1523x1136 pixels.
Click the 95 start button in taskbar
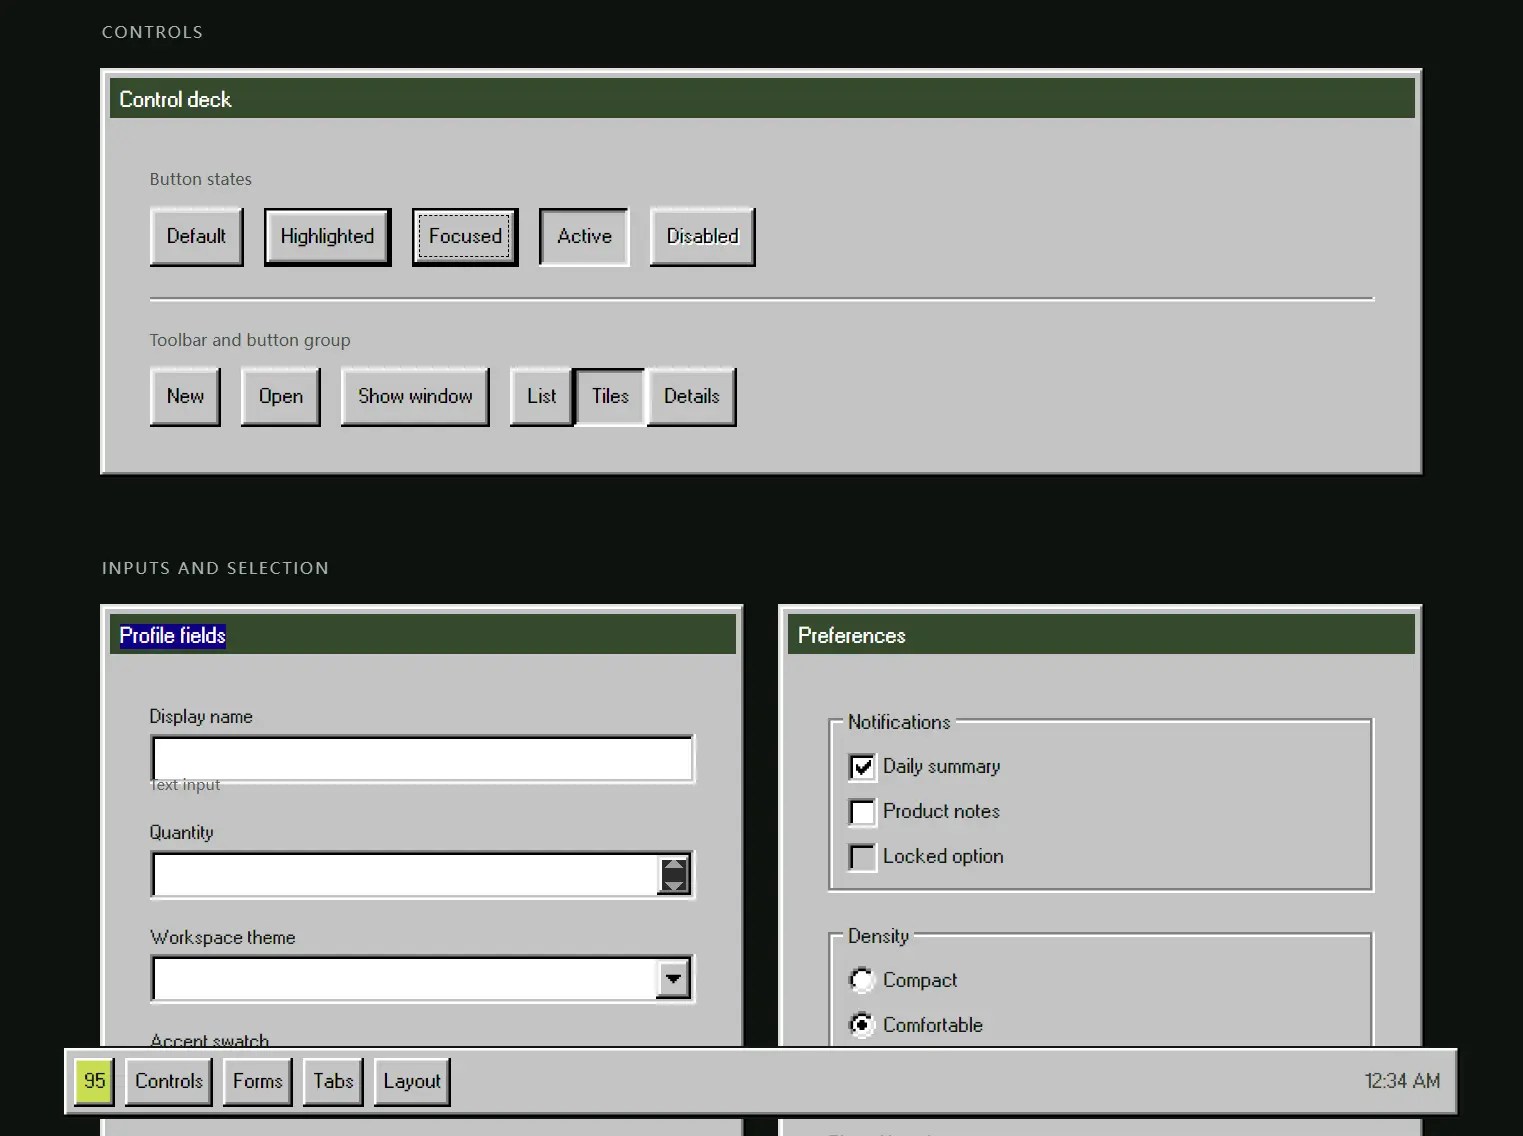click(95, 1081)
